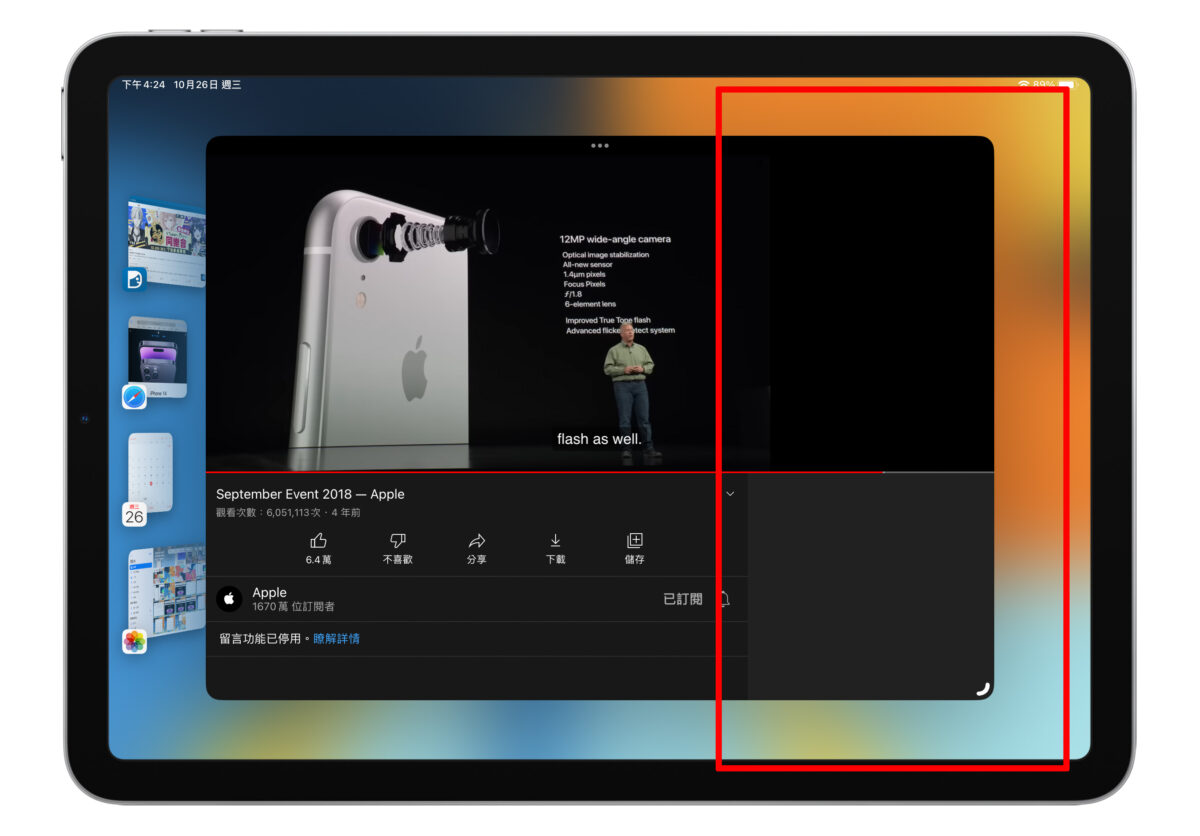Tap the blue app icon under top thumbnail
Viewport: 1200px width, 836px height.
(134, 279)
